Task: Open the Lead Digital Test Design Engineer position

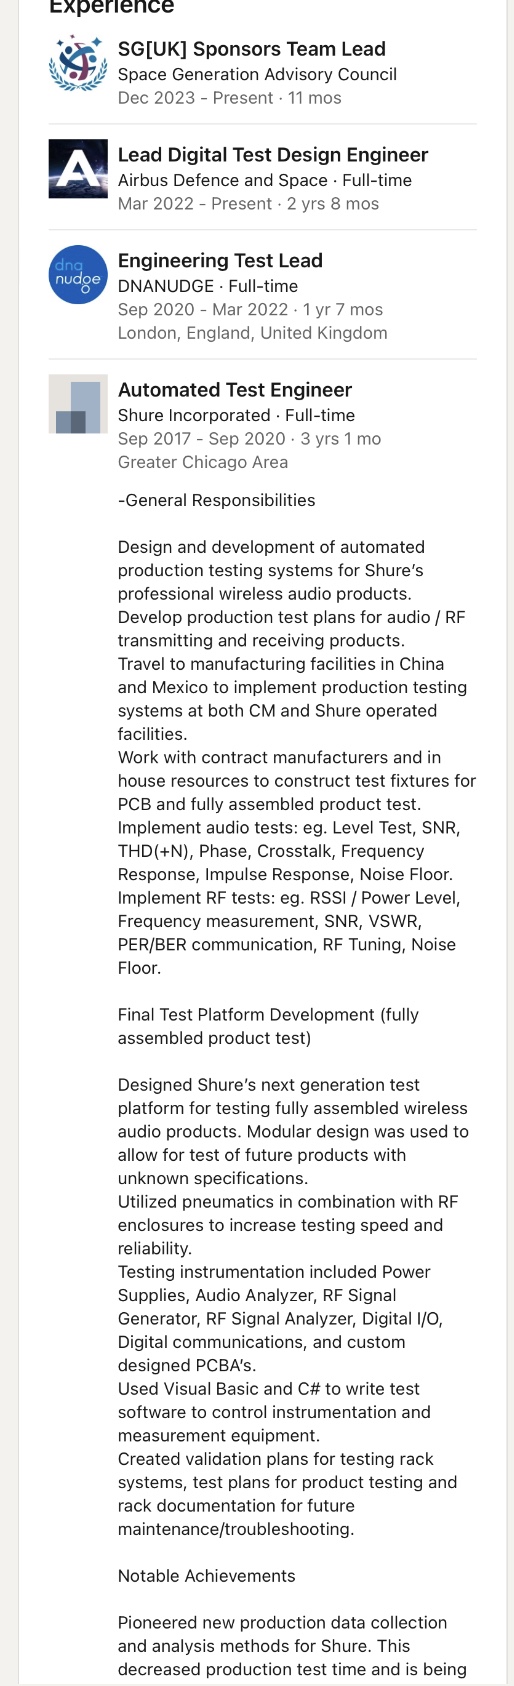Action: (273, 155)
